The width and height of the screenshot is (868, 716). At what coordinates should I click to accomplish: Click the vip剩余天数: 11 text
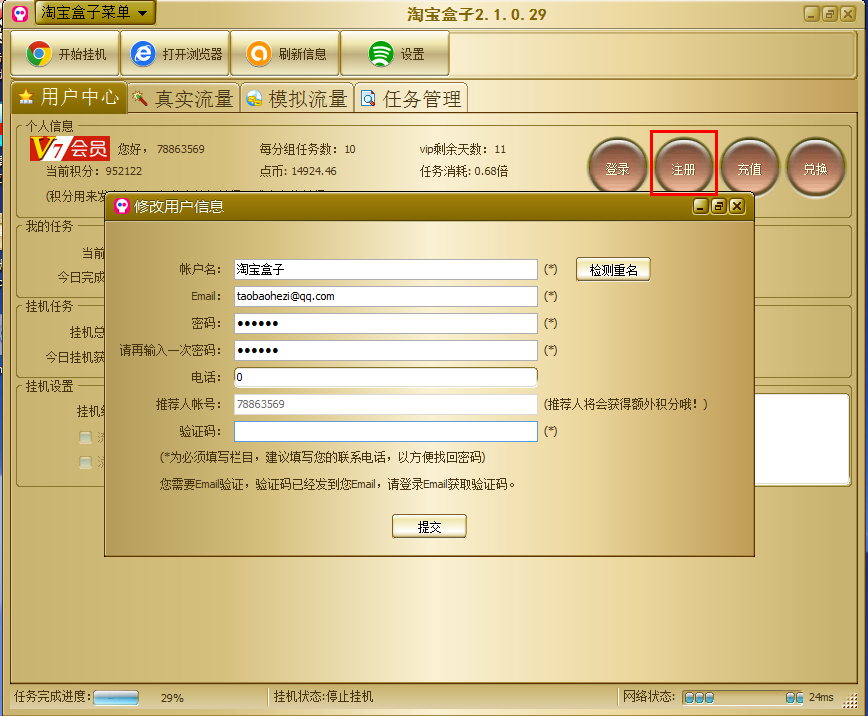click(x=463, y=149)
